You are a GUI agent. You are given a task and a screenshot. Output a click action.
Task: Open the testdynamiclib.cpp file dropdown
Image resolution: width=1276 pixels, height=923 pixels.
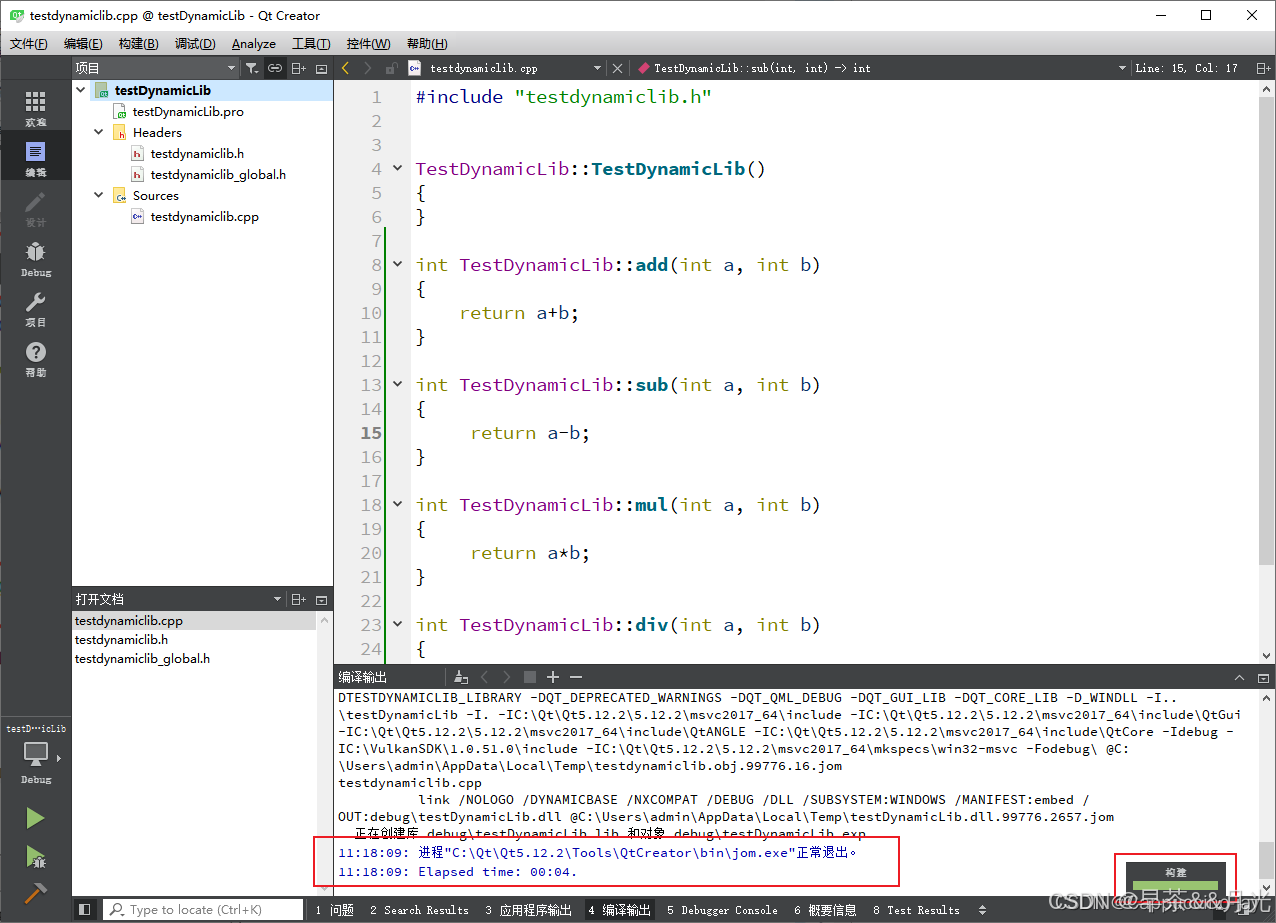pyautogui.click(x=505, y=68)
